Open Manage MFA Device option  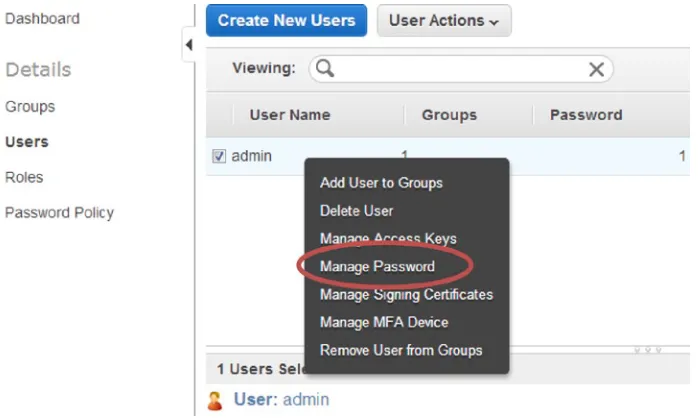tap(384, 322)
